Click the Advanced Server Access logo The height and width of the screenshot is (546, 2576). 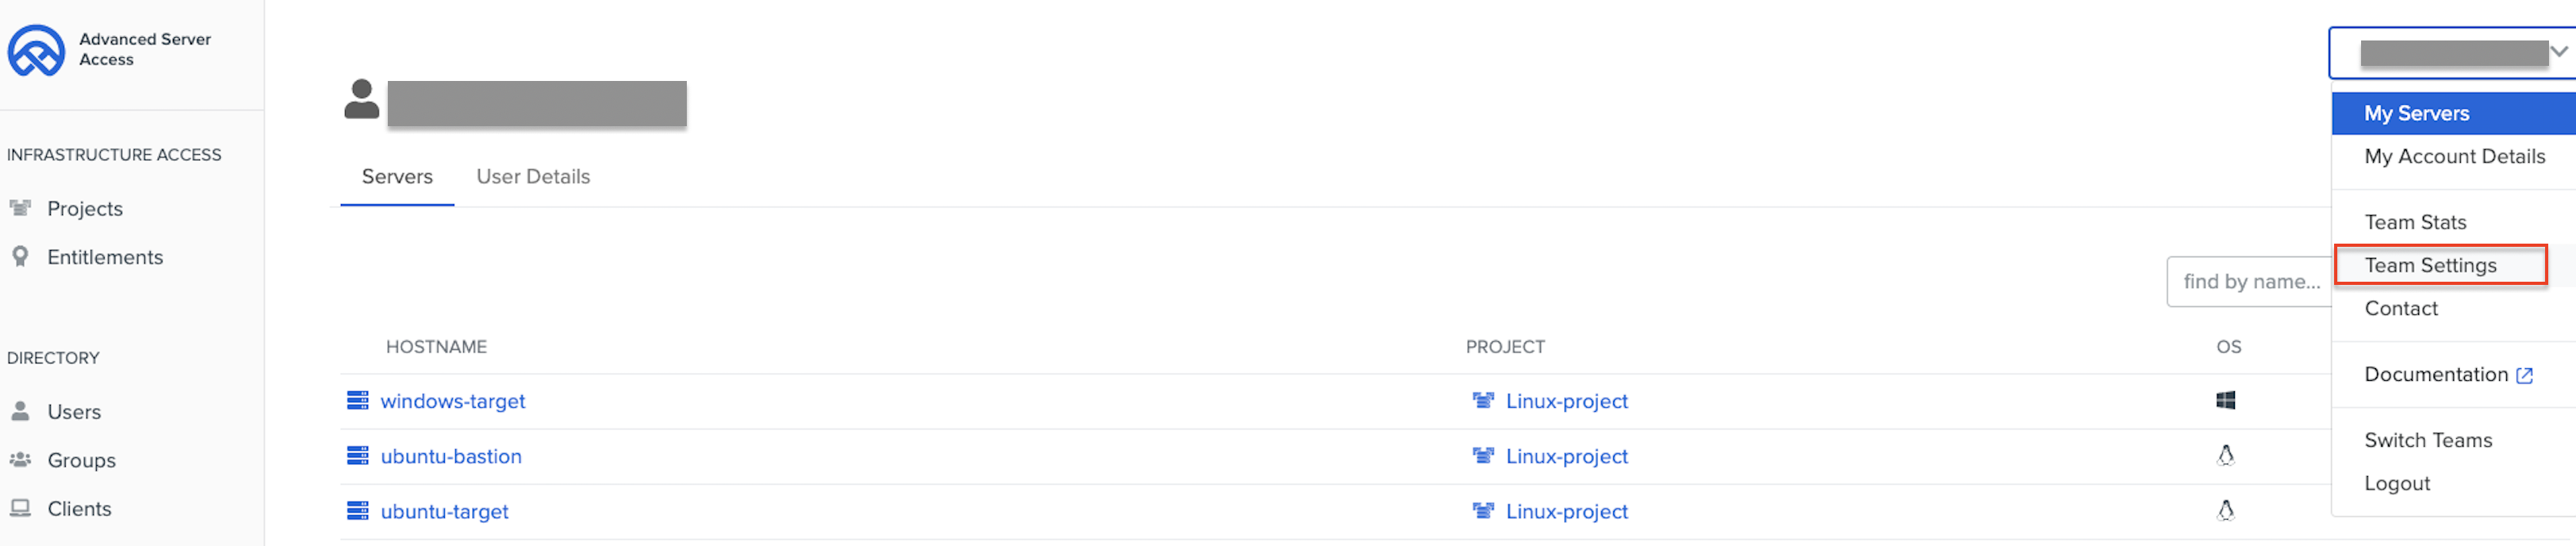tap(36, 50)
